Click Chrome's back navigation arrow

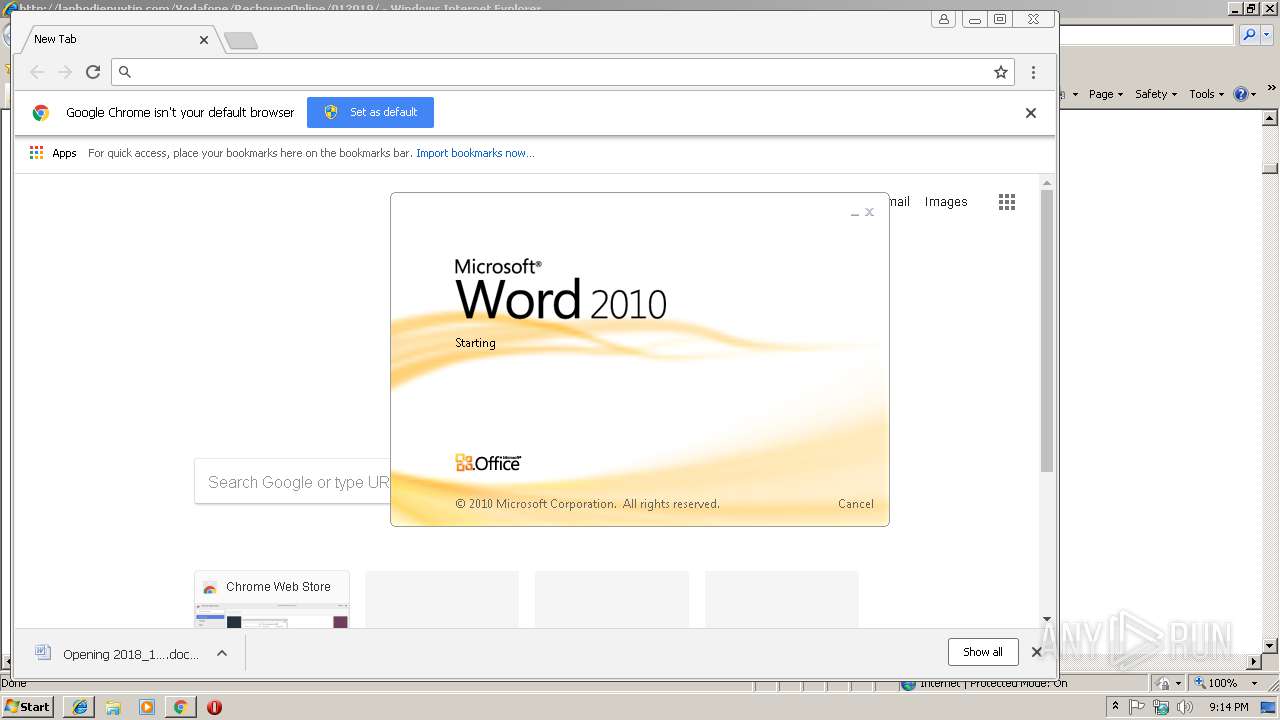(37, 72)
